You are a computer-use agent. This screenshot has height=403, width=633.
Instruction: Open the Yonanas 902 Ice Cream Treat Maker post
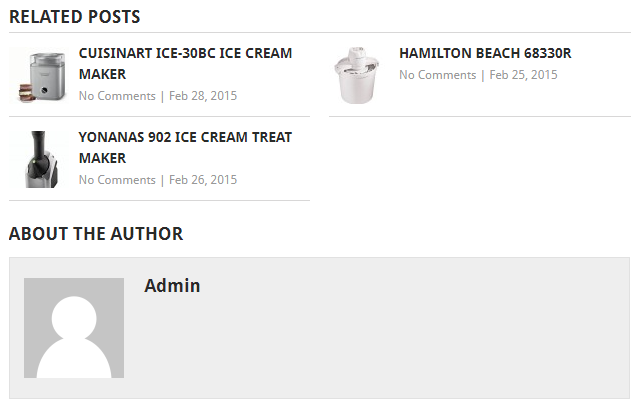coord(185,148)
